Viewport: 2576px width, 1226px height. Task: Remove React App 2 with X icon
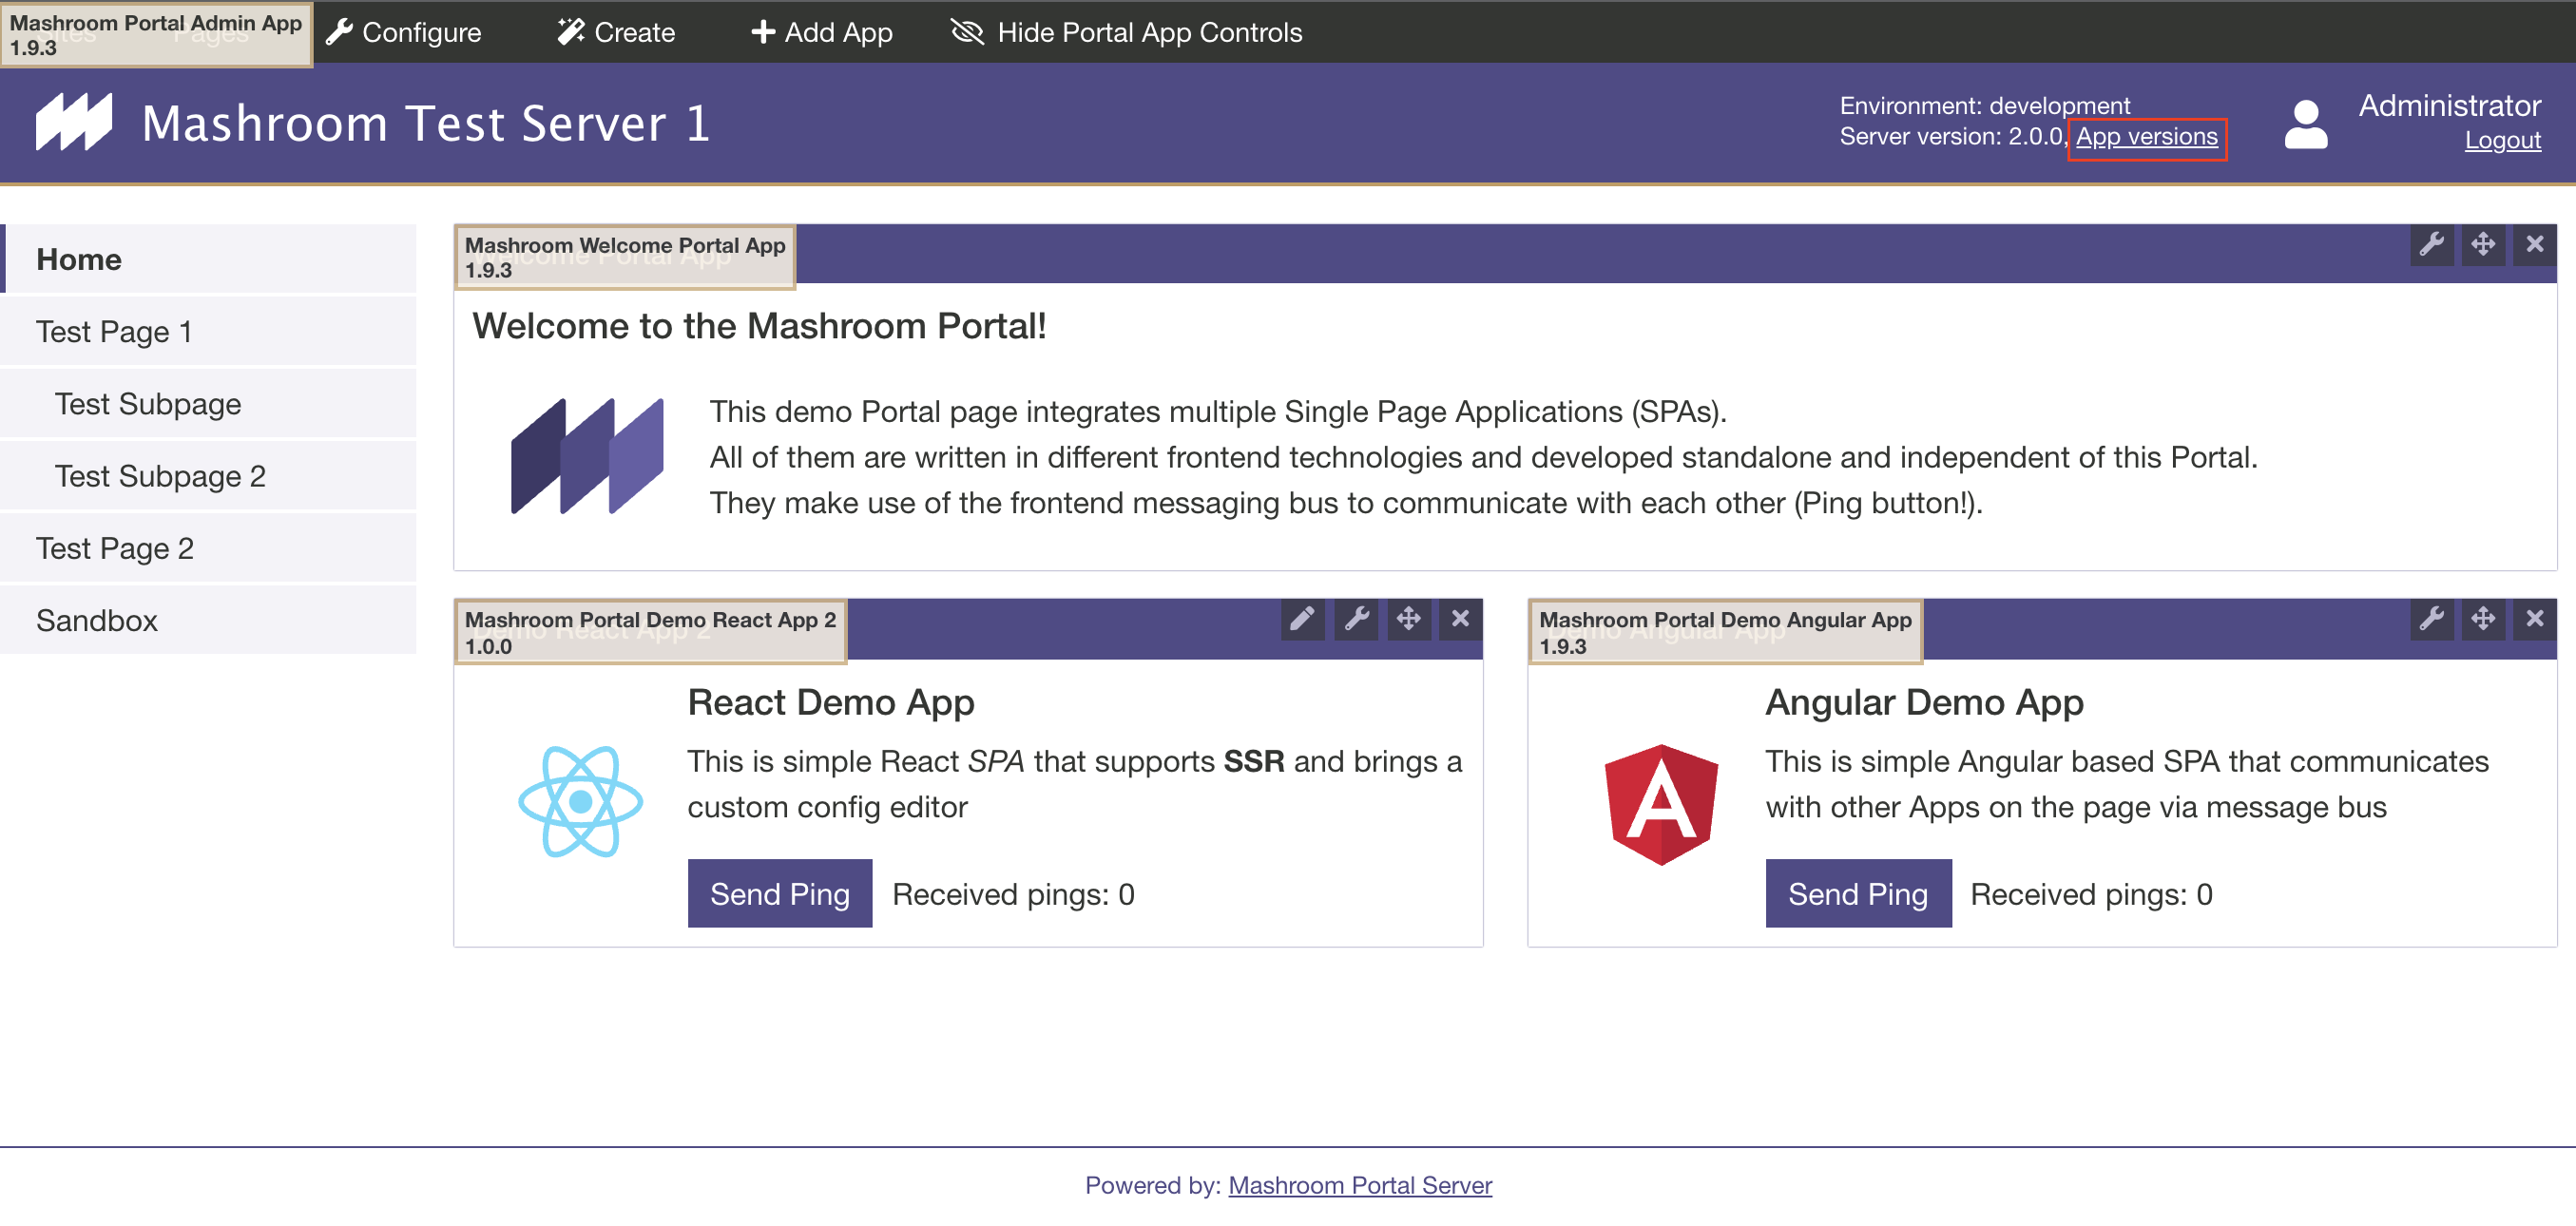(x=1460, y=619)
